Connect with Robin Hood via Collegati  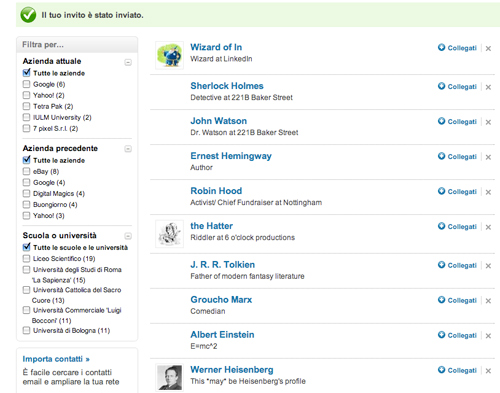pyautogui.click(x=457, y=192)
